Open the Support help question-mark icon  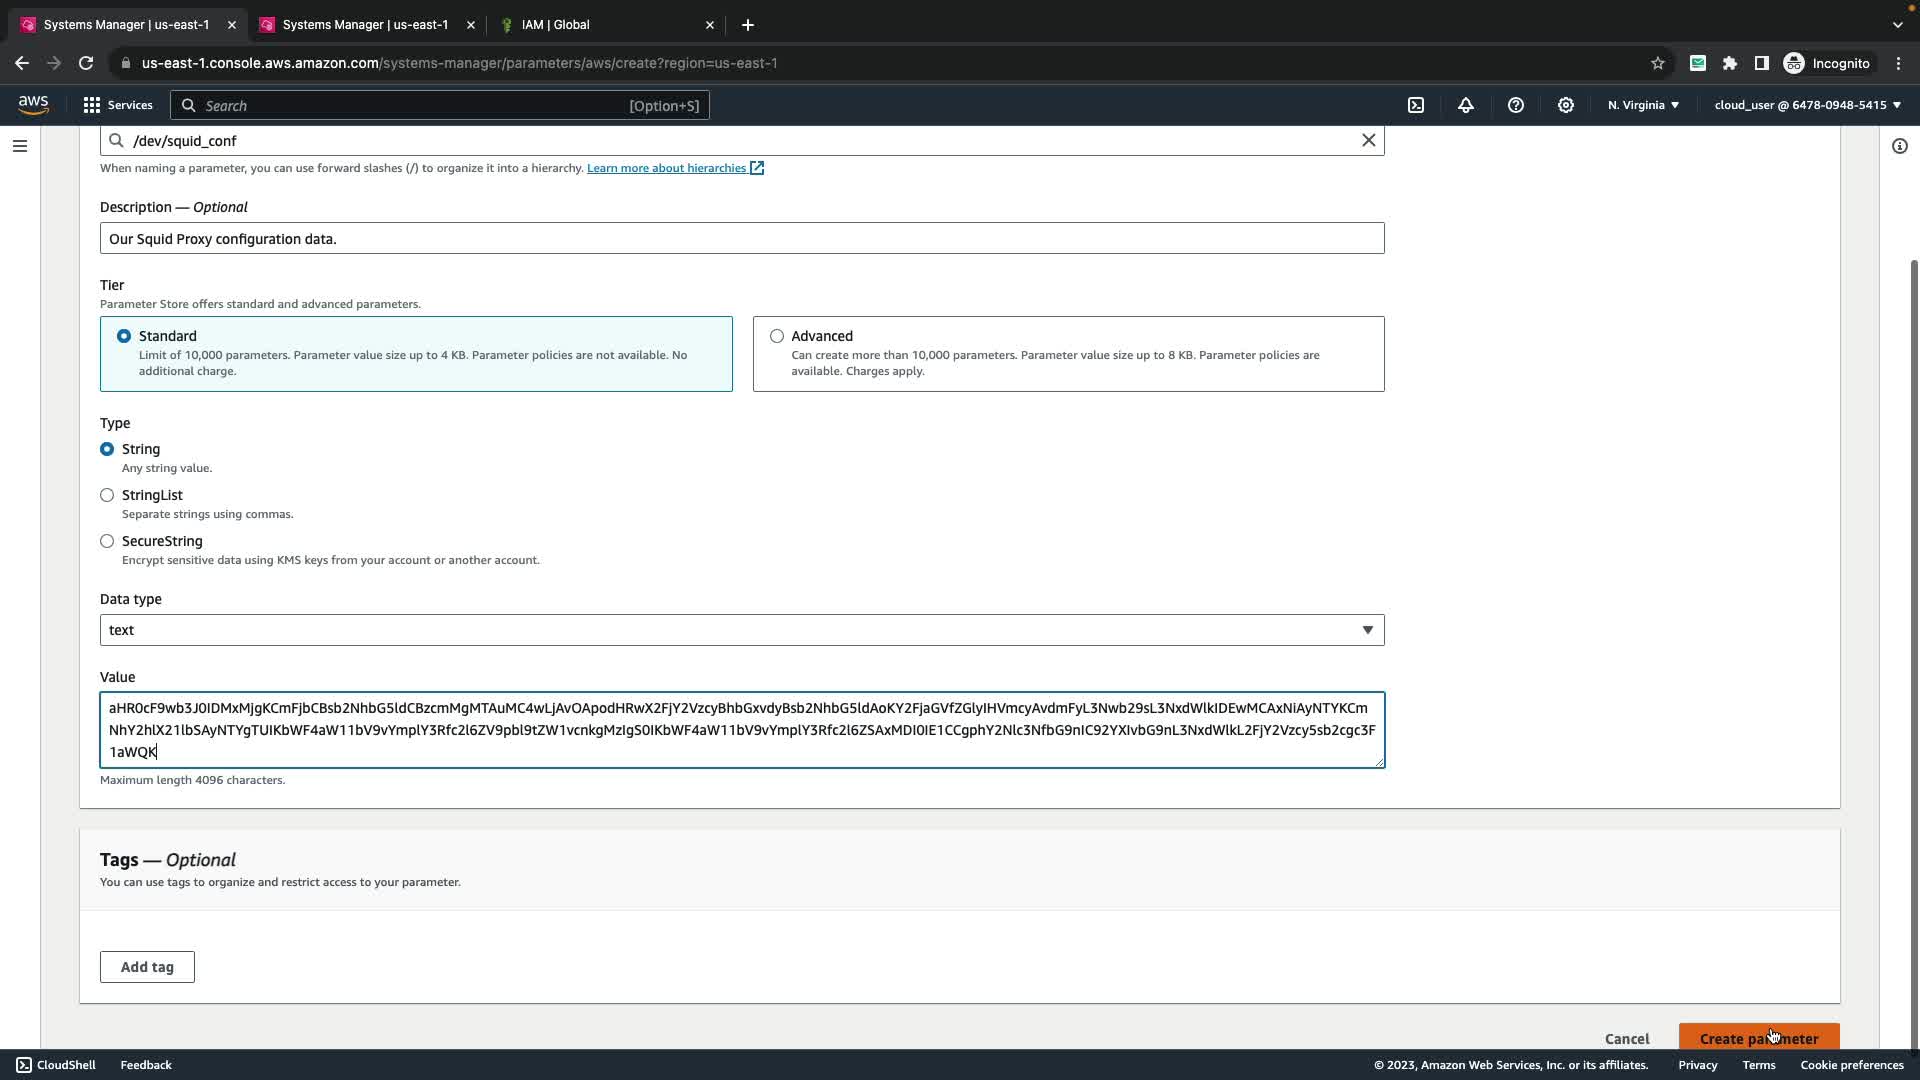[x=1516, y=105]
